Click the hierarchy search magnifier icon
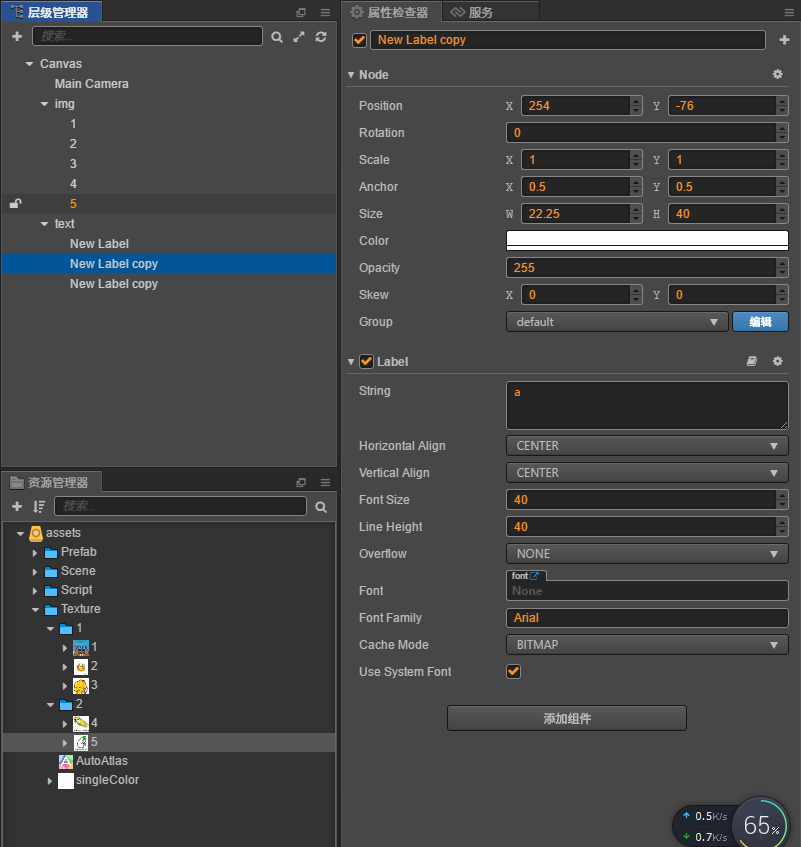Viewport: 801px width, 847px height. 277,37
